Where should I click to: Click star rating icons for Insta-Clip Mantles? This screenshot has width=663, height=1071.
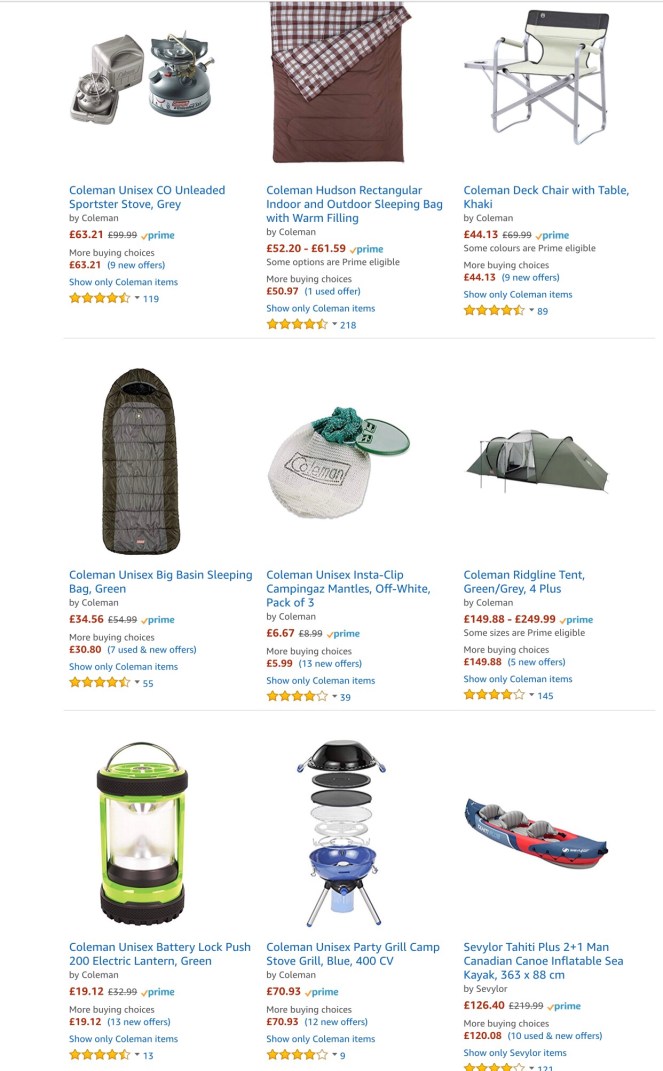(x=296, y=697)
